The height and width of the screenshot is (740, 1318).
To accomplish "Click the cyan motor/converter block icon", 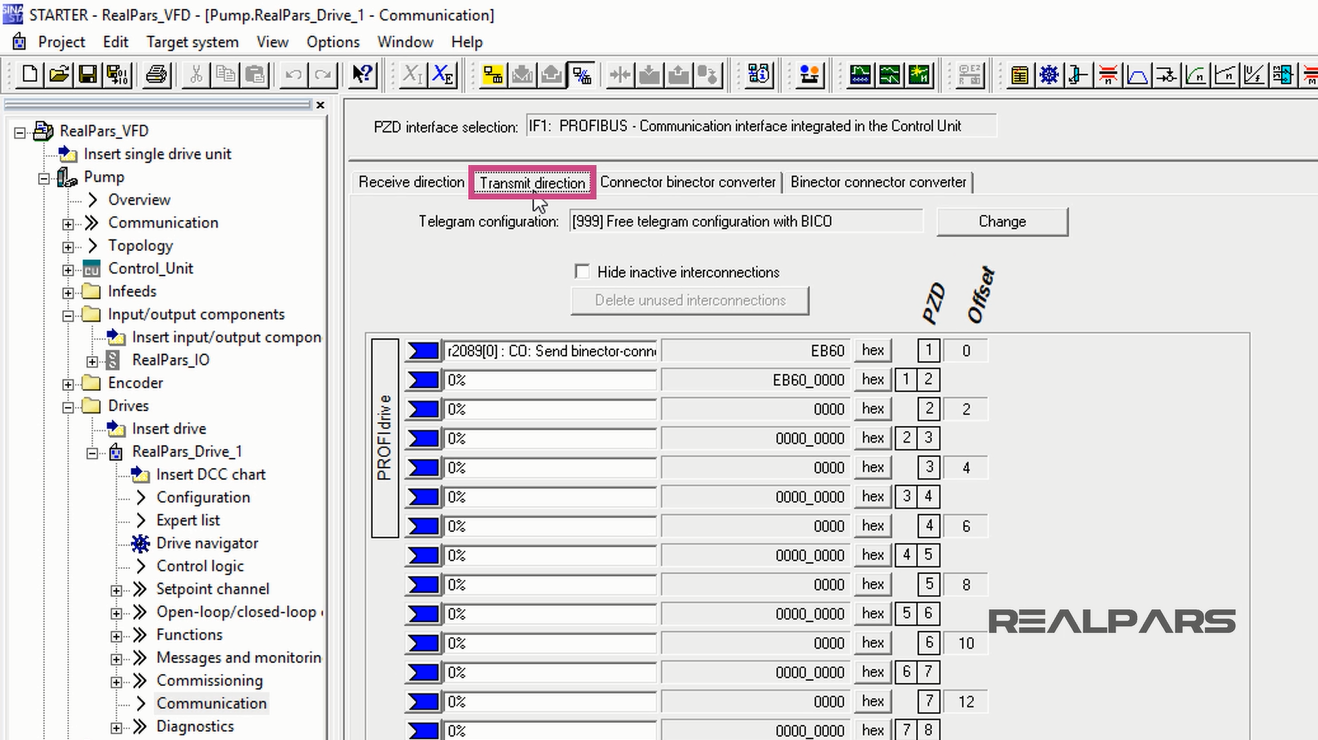I will point(1284,75).
